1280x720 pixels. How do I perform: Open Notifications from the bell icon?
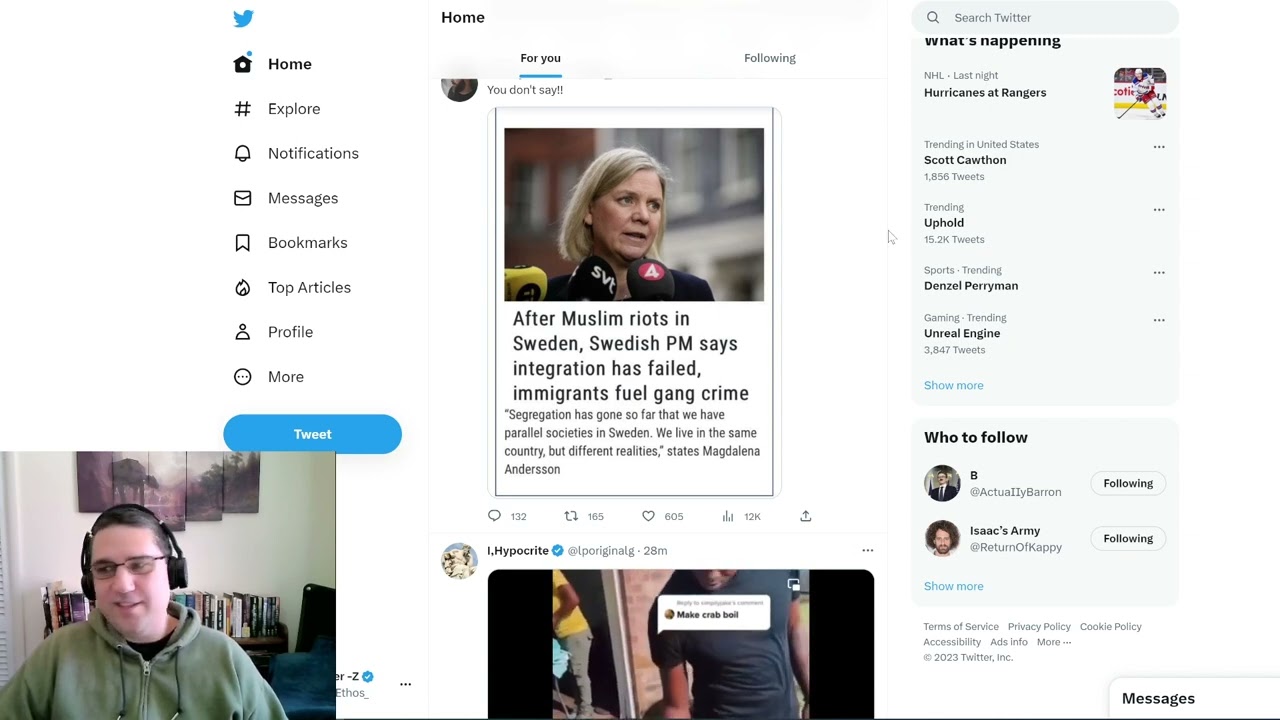click(x=243, y=153)
